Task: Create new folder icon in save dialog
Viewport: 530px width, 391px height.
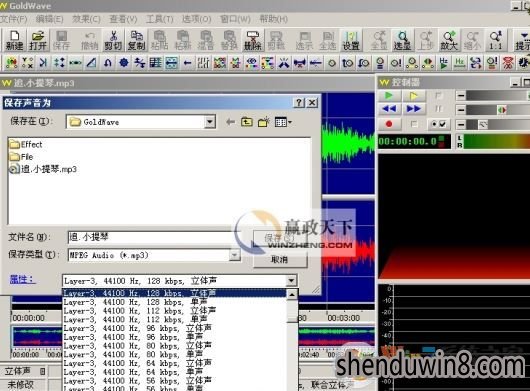Action: click(264, 122)
